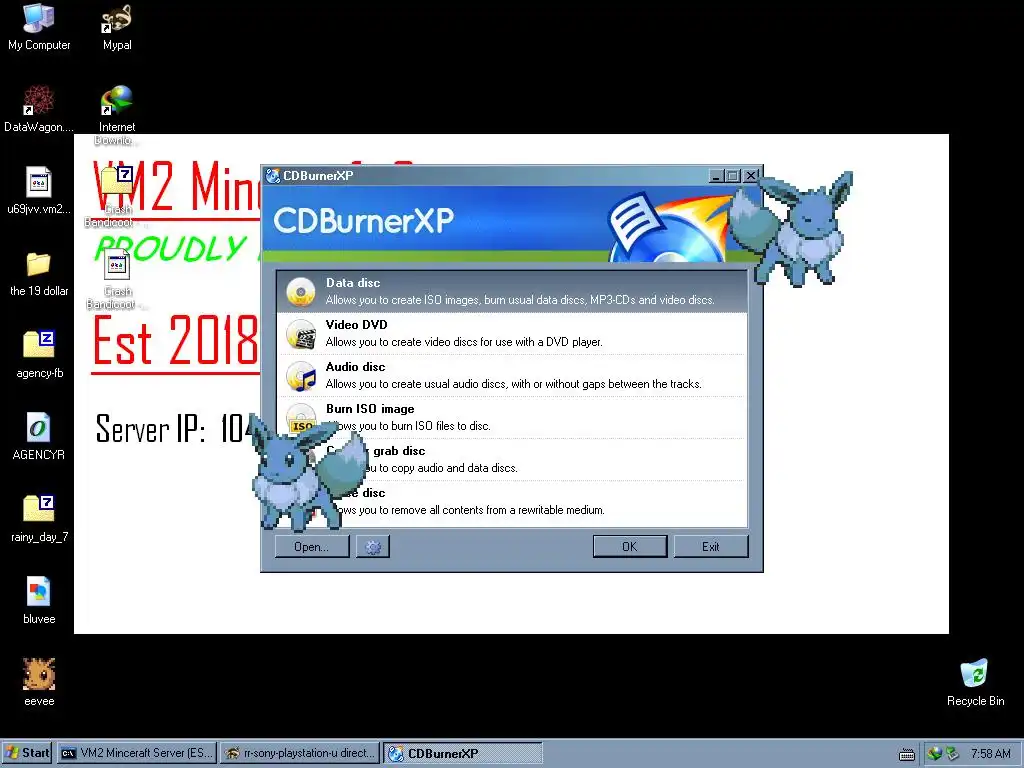Viewport: 1024px width, 768px height.
Task: Select the eevee desktop icon
Action: pyautogui.click(x=39, y=674)
